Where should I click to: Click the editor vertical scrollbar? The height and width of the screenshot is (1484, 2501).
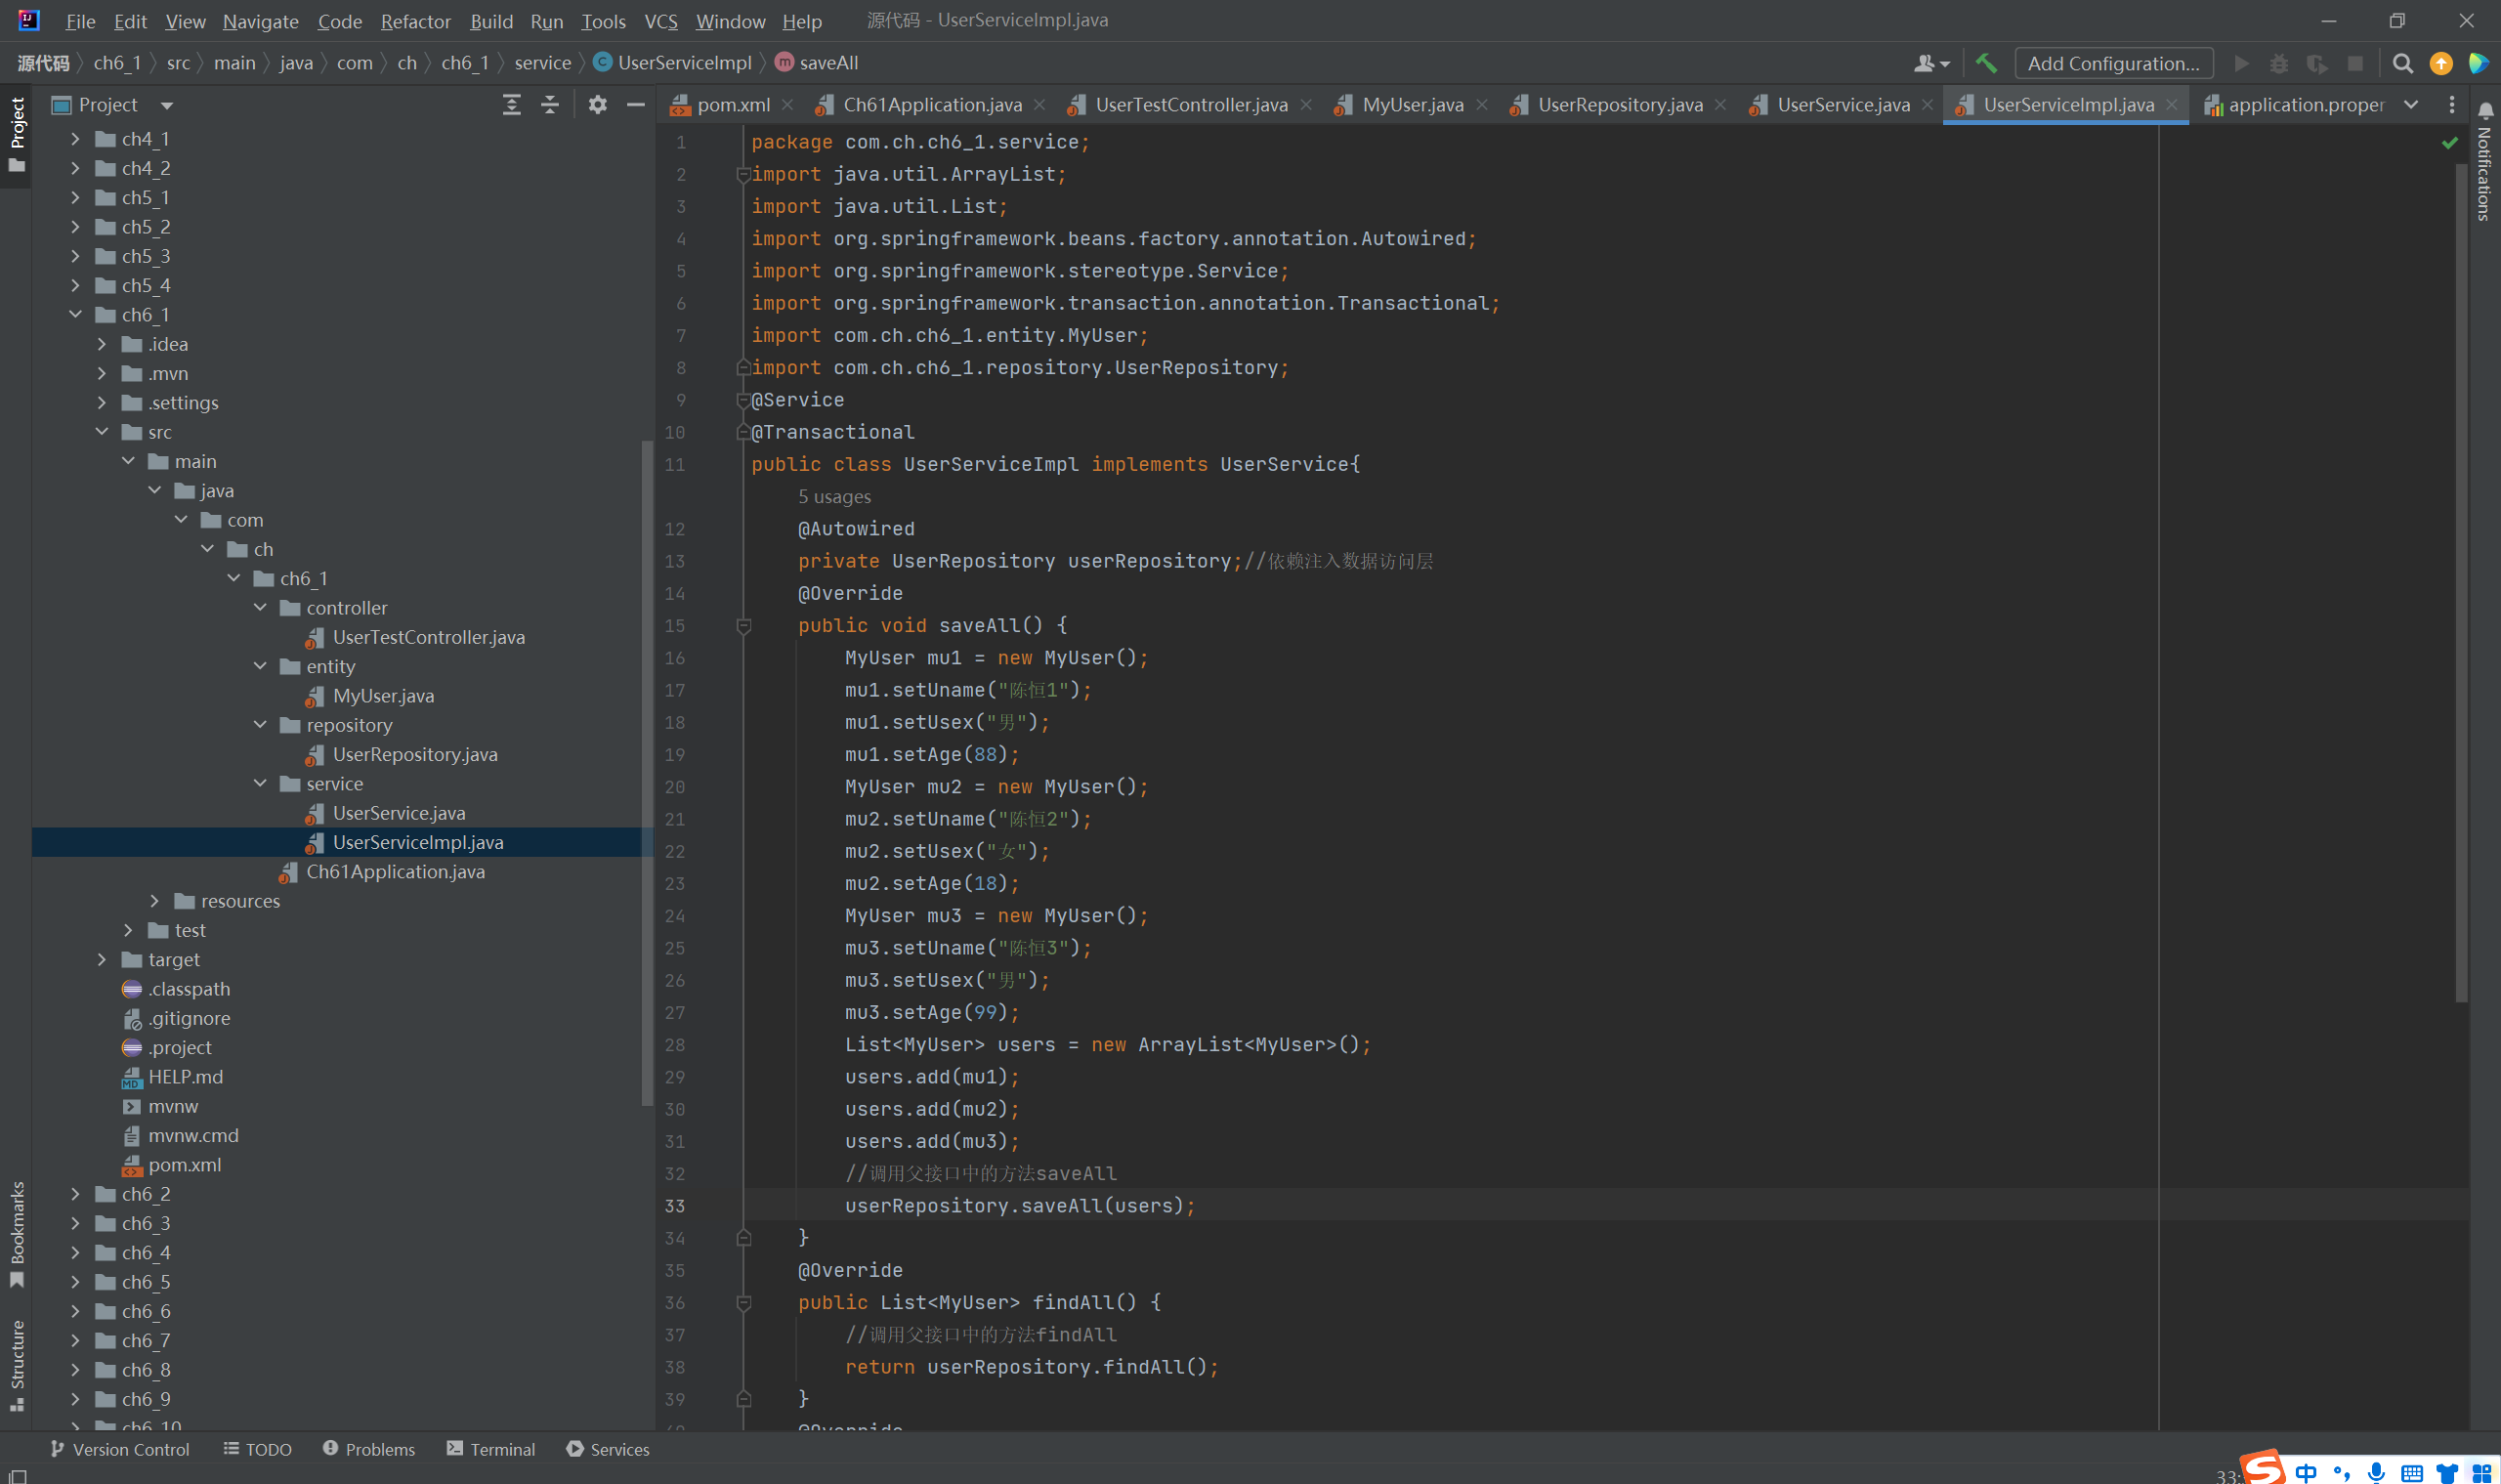[x=2461, y=580]
